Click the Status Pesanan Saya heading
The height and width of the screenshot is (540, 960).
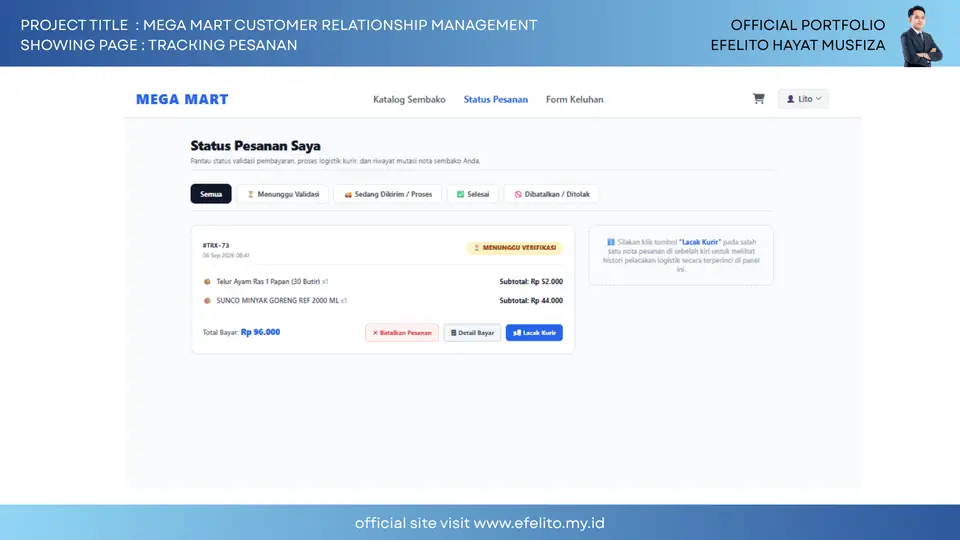(255, 146)
